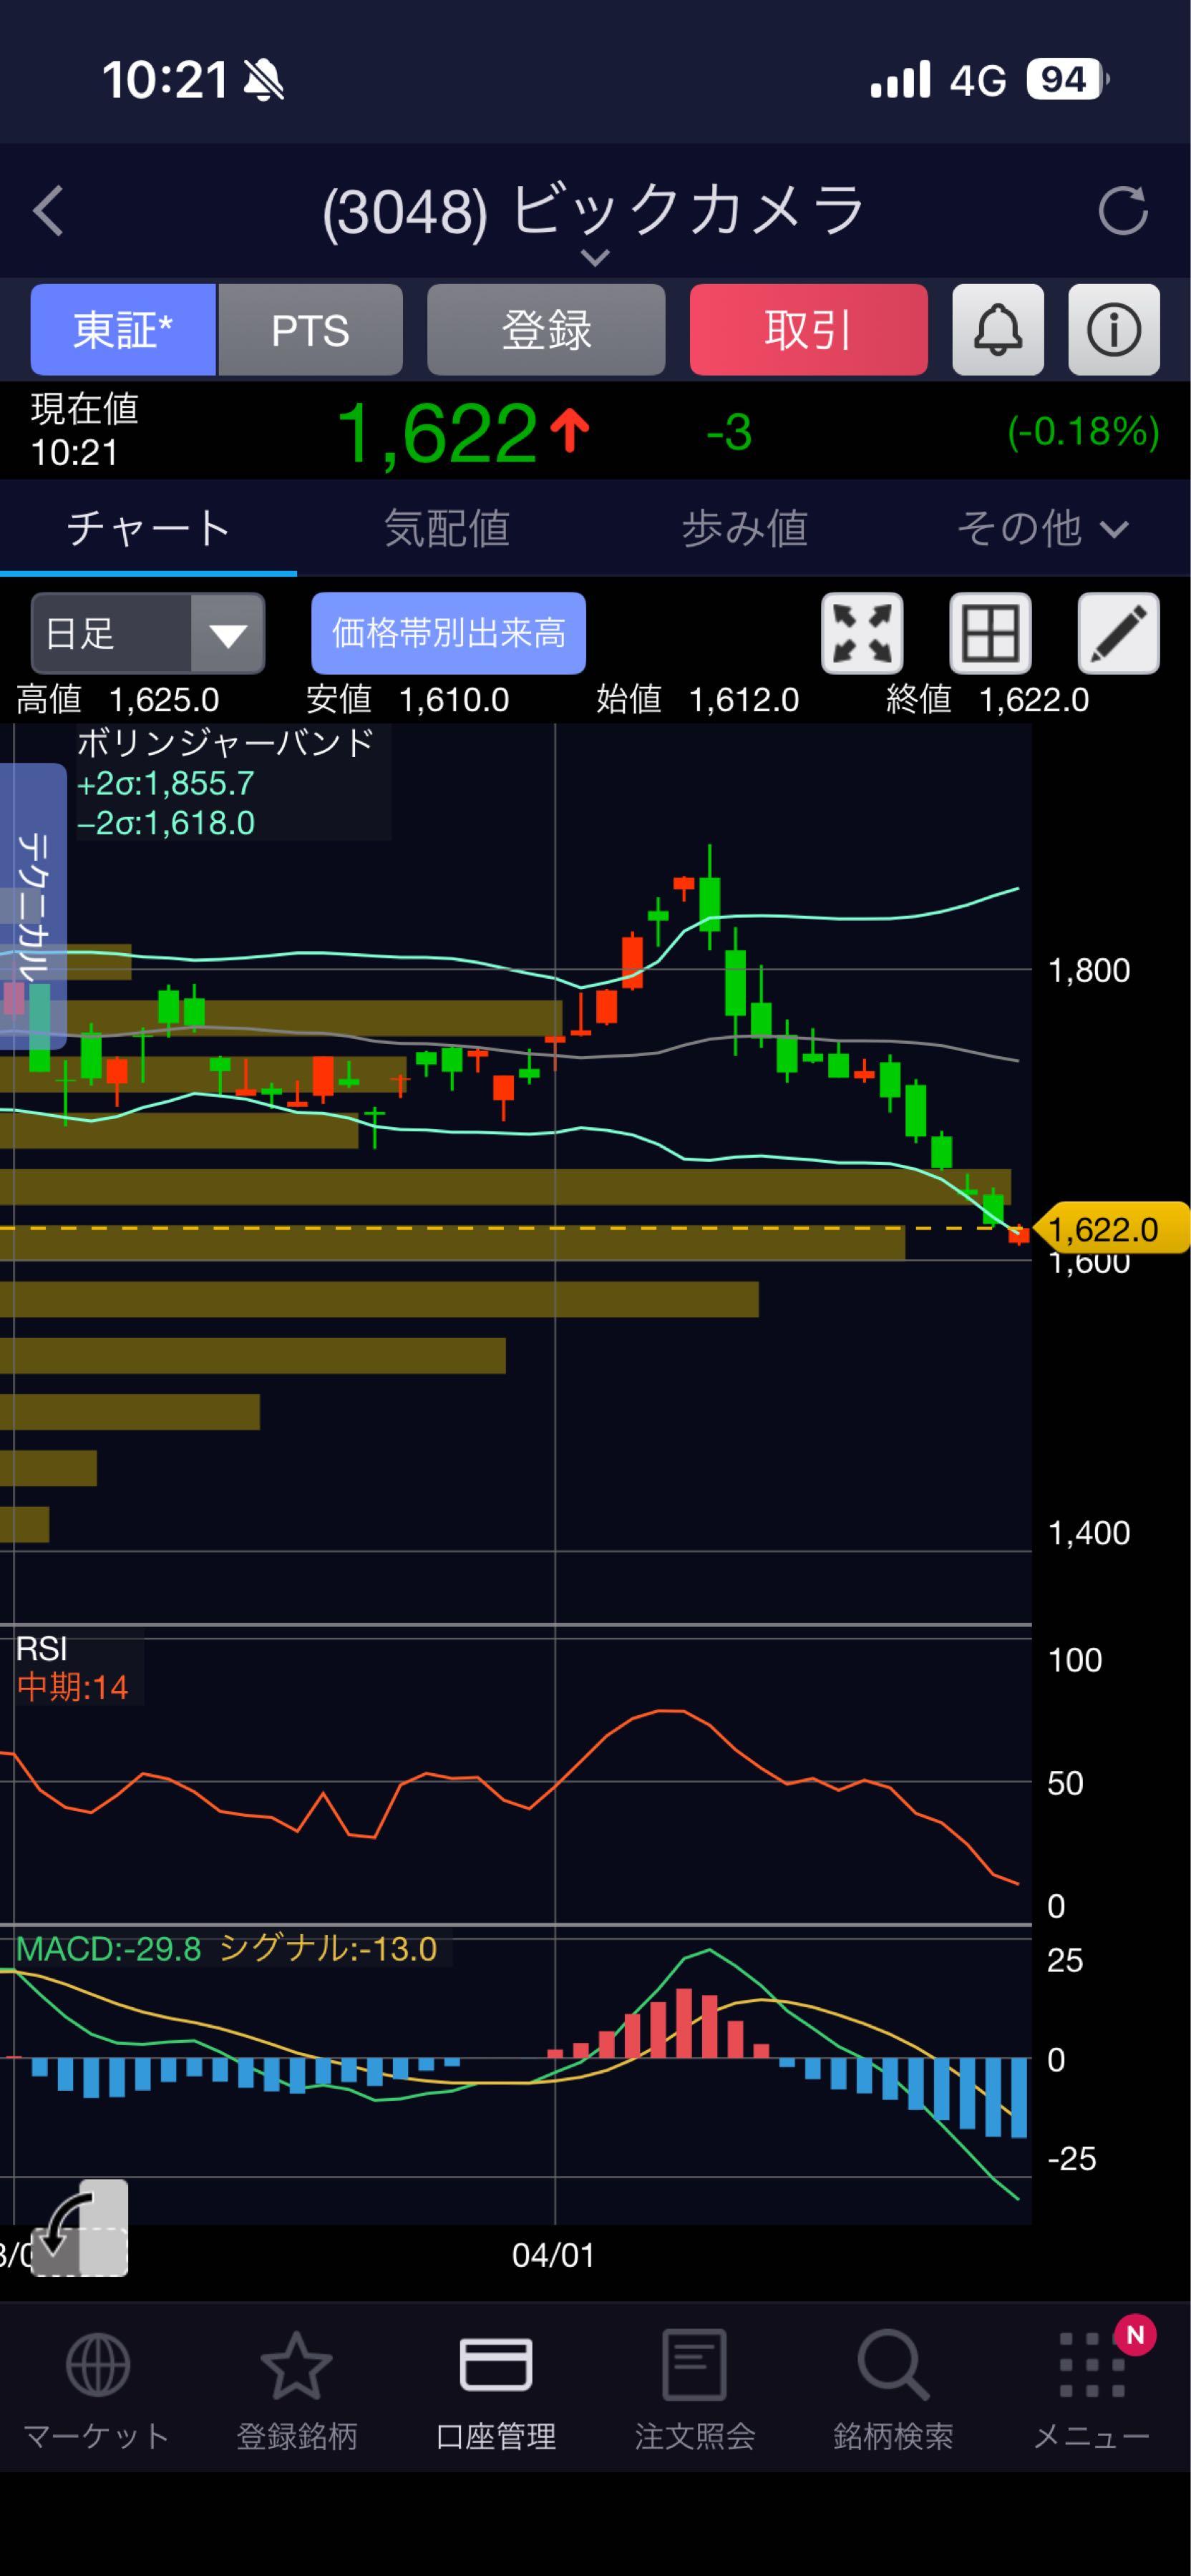1191x2576 pixels.
Task: Open 注文照会 document icon
Action: [694, 2366]
